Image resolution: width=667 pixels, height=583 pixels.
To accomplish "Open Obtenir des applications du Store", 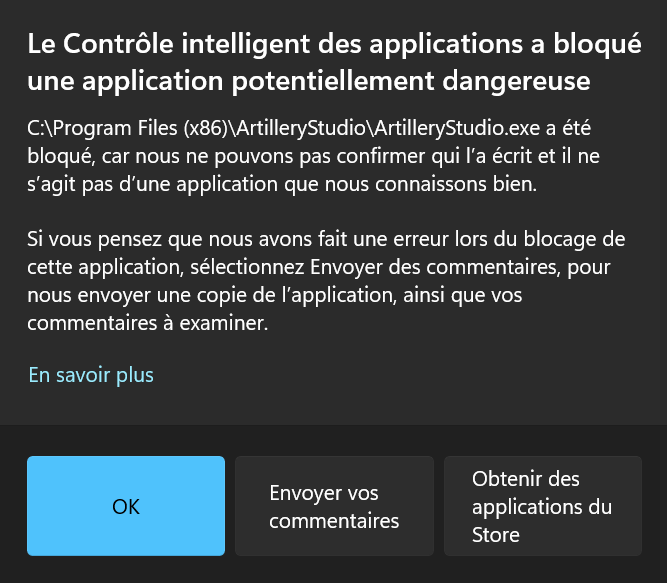I will (542, 506).
